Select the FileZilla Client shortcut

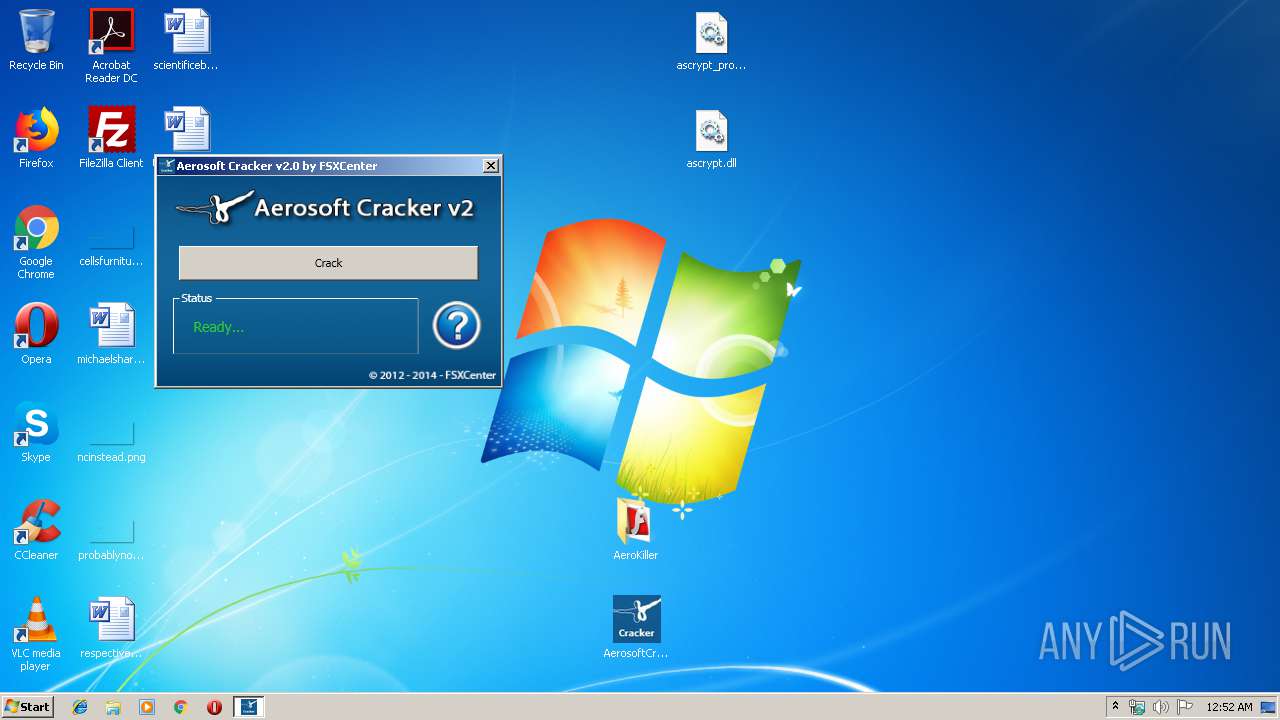(111, 138)
